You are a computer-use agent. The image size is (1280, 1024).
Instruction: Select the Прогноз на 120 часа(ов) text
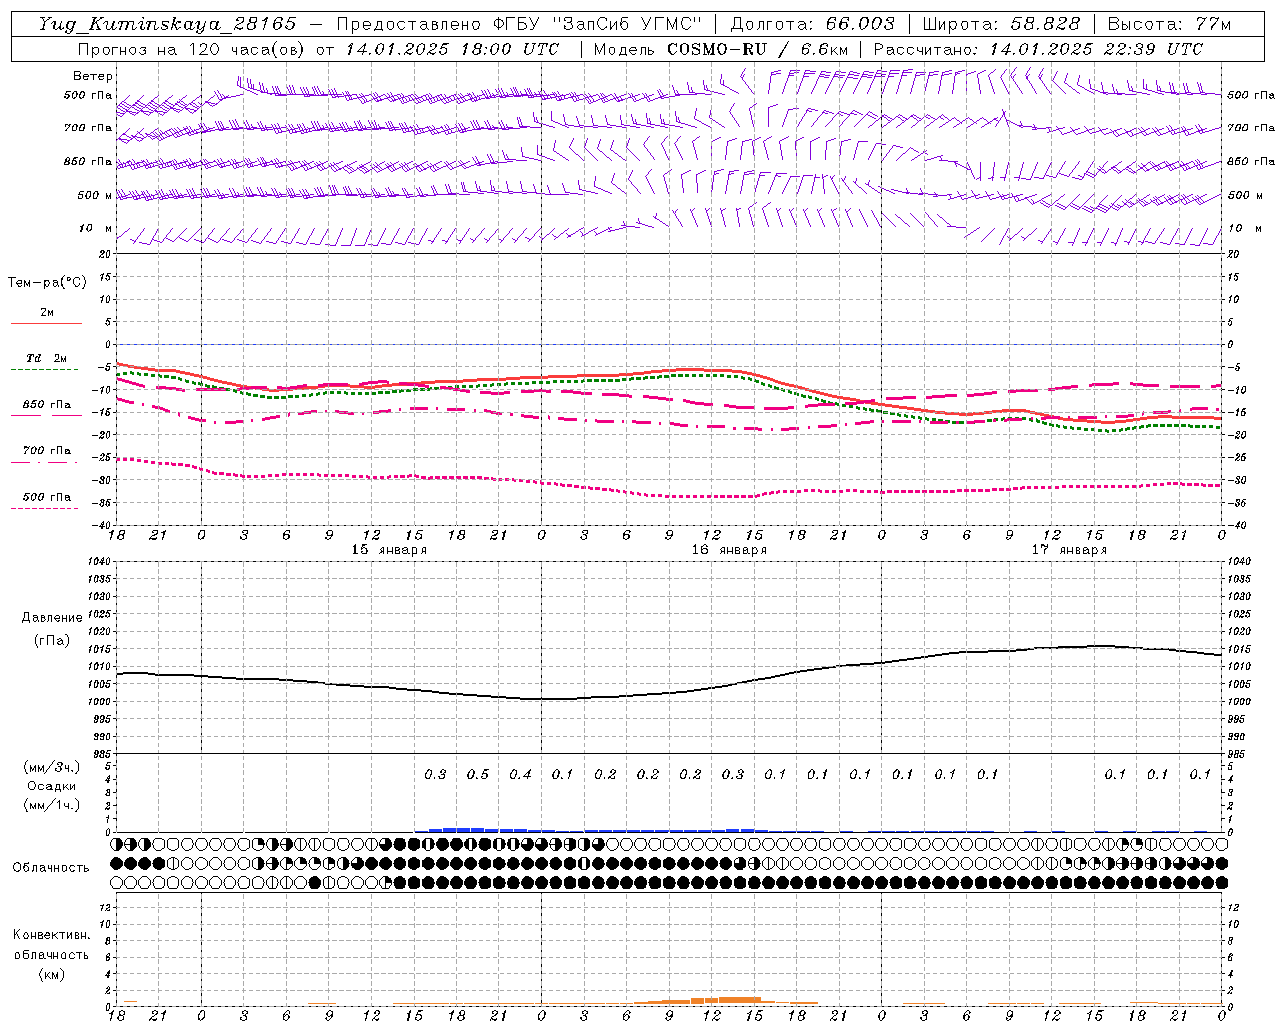click(x=192, y=49)
